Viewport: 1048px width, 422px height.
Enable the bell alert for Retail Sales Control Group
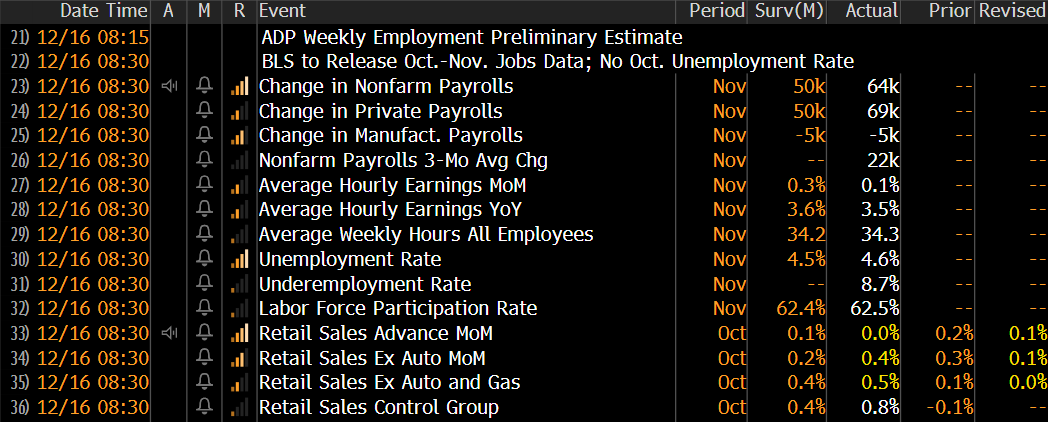[x=205, y=407]
